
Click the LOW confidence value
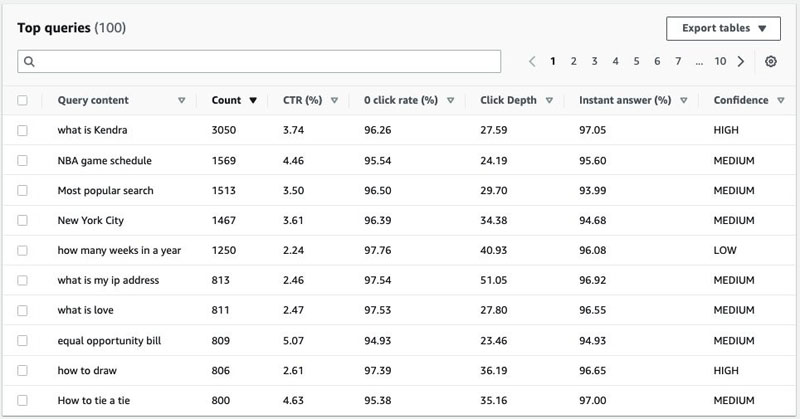pos(724,251)
